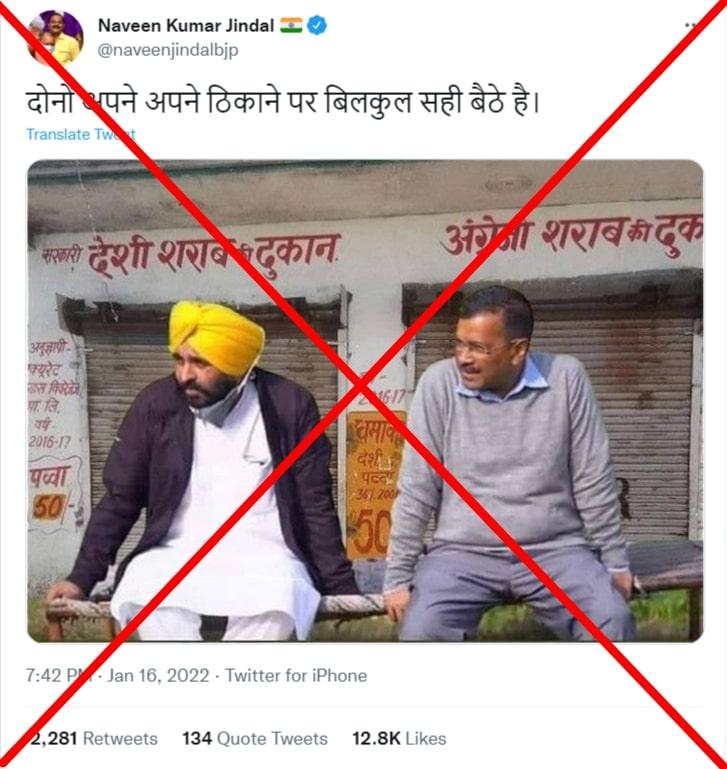View the 134 Quote Tweets
Screen dimensions: 727x769
pos(255,738)
